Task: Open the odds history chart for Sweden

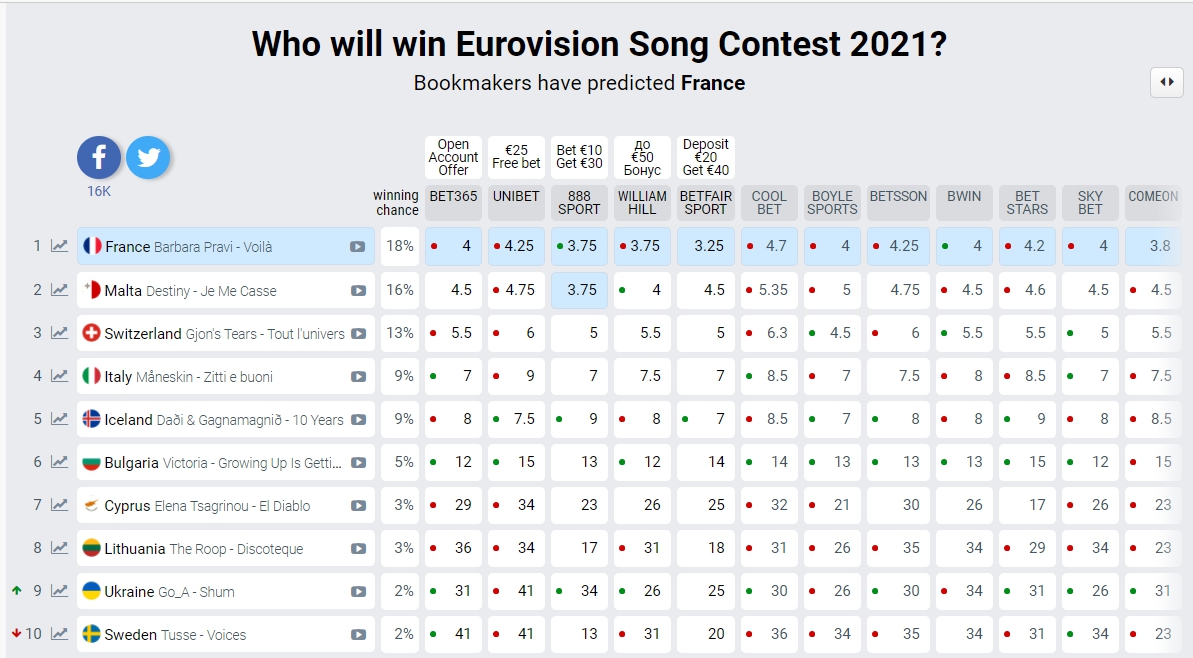Action: pos(60,634)
